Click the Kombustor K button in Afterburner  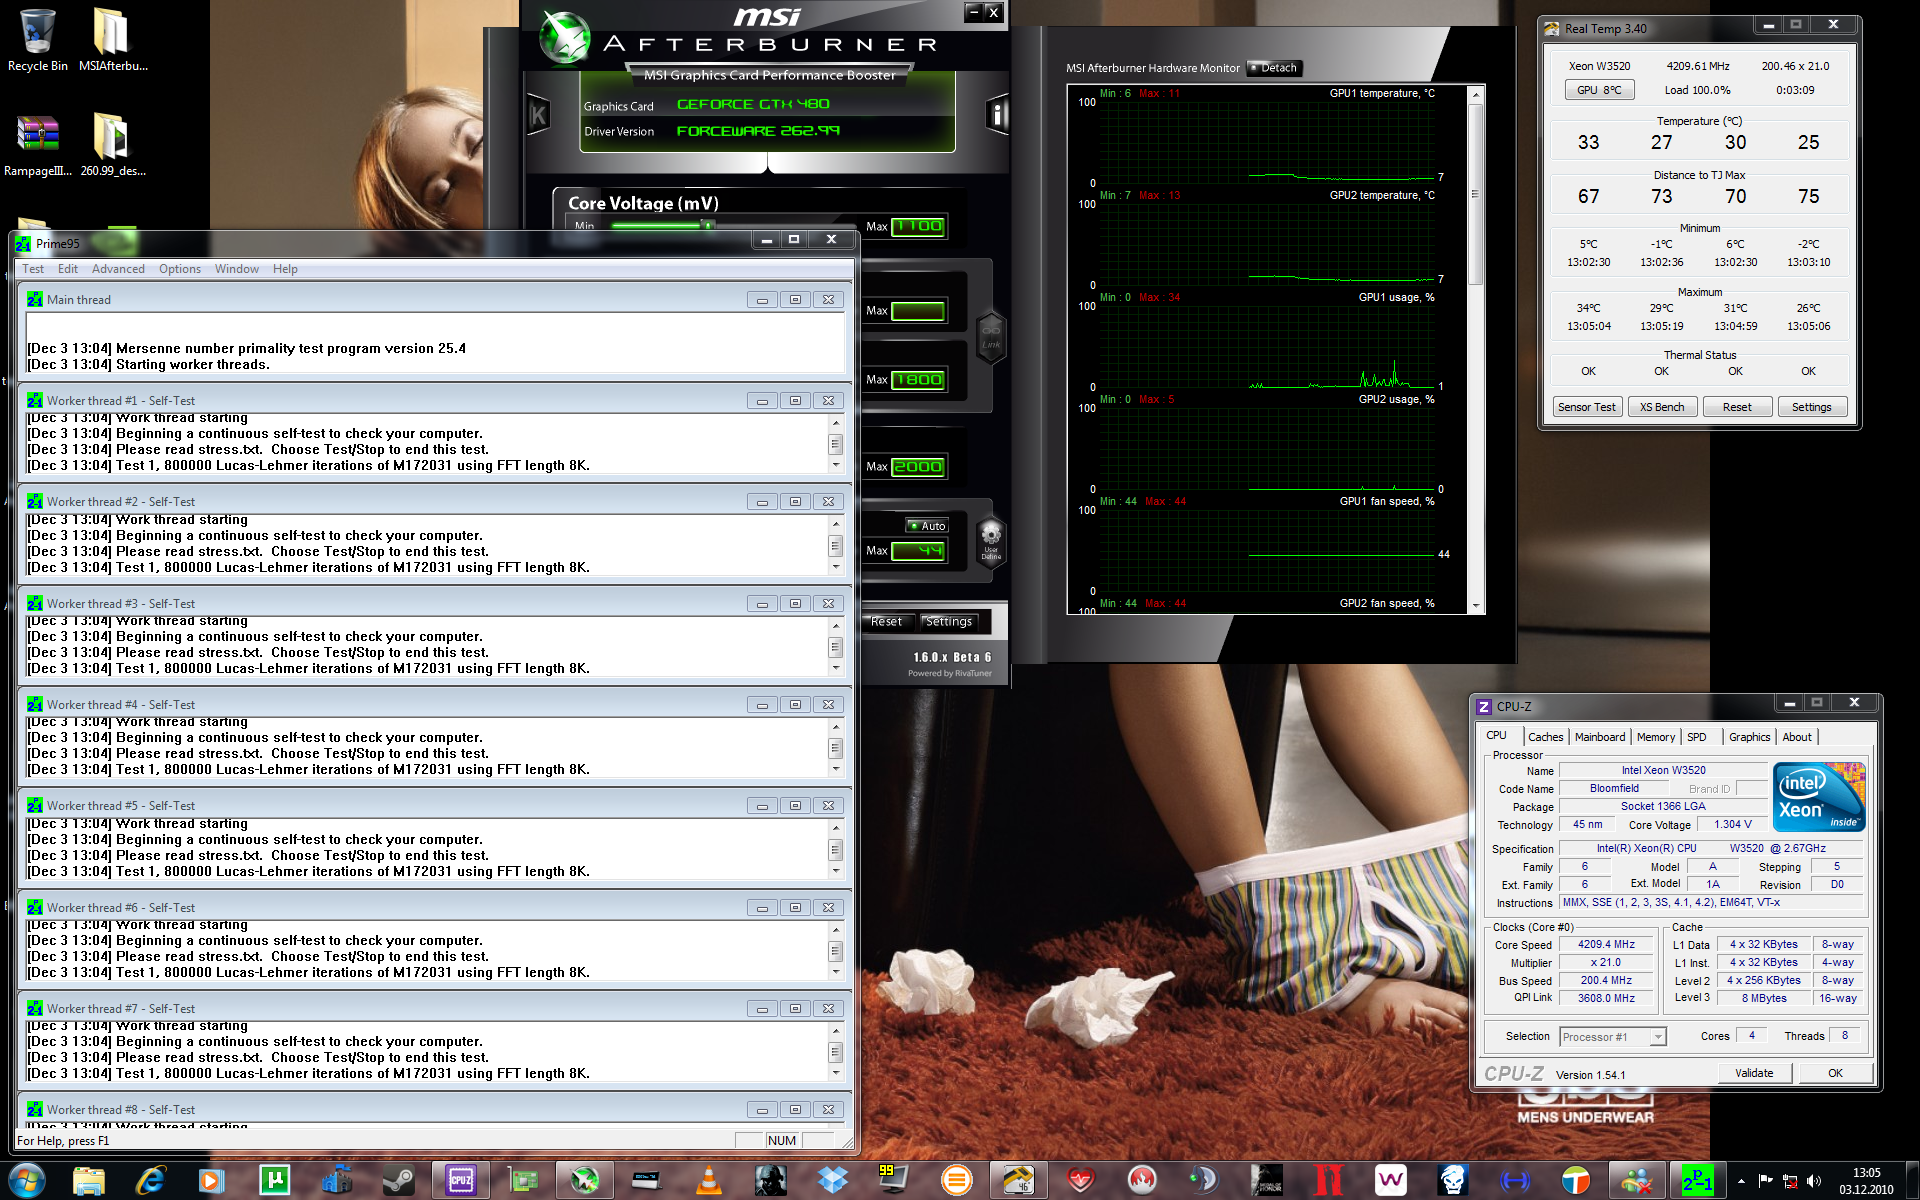pos(538,116)
